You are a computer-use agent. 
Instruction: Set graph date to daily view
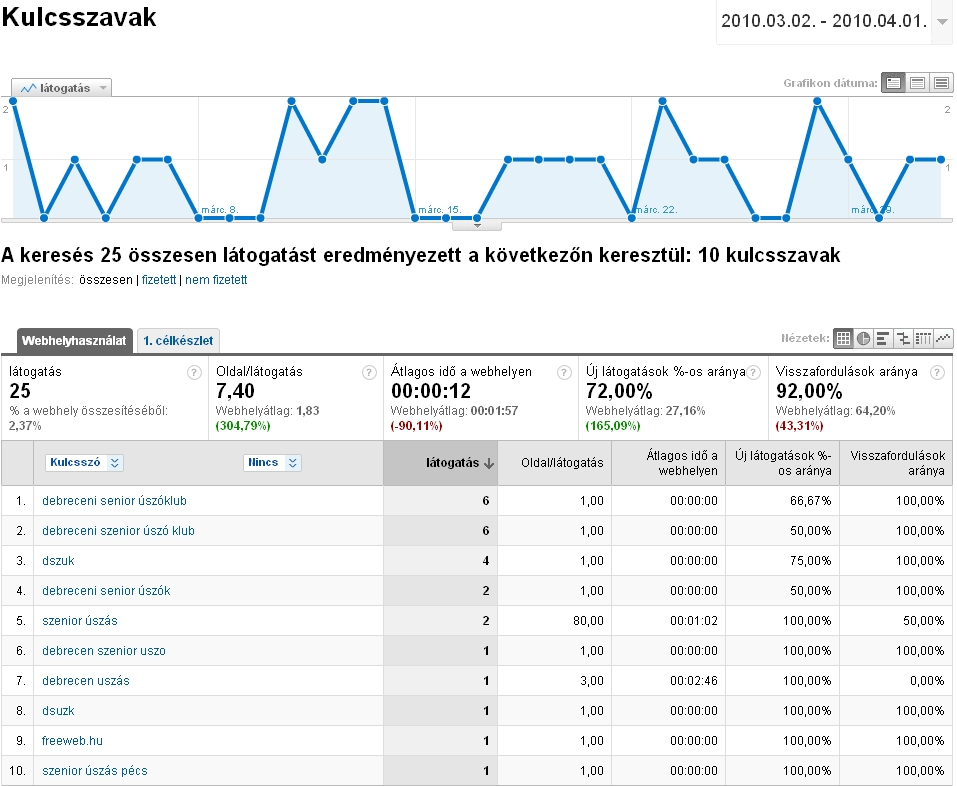coord(893,83)
